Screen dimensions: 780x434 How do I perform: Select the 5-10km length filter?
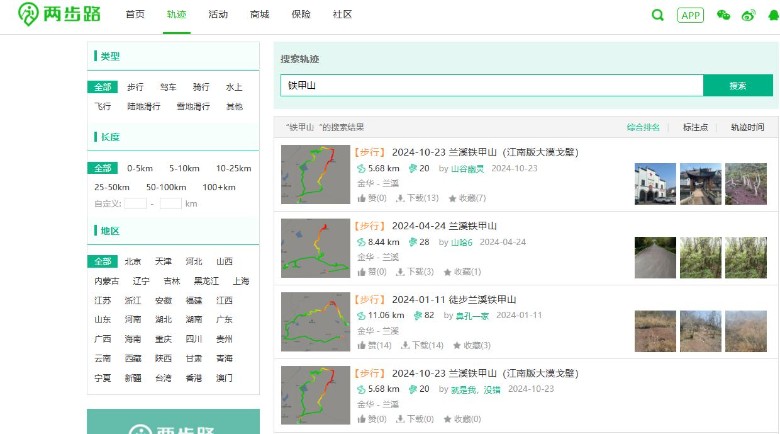pyautogui.click(x=184, y=168)
